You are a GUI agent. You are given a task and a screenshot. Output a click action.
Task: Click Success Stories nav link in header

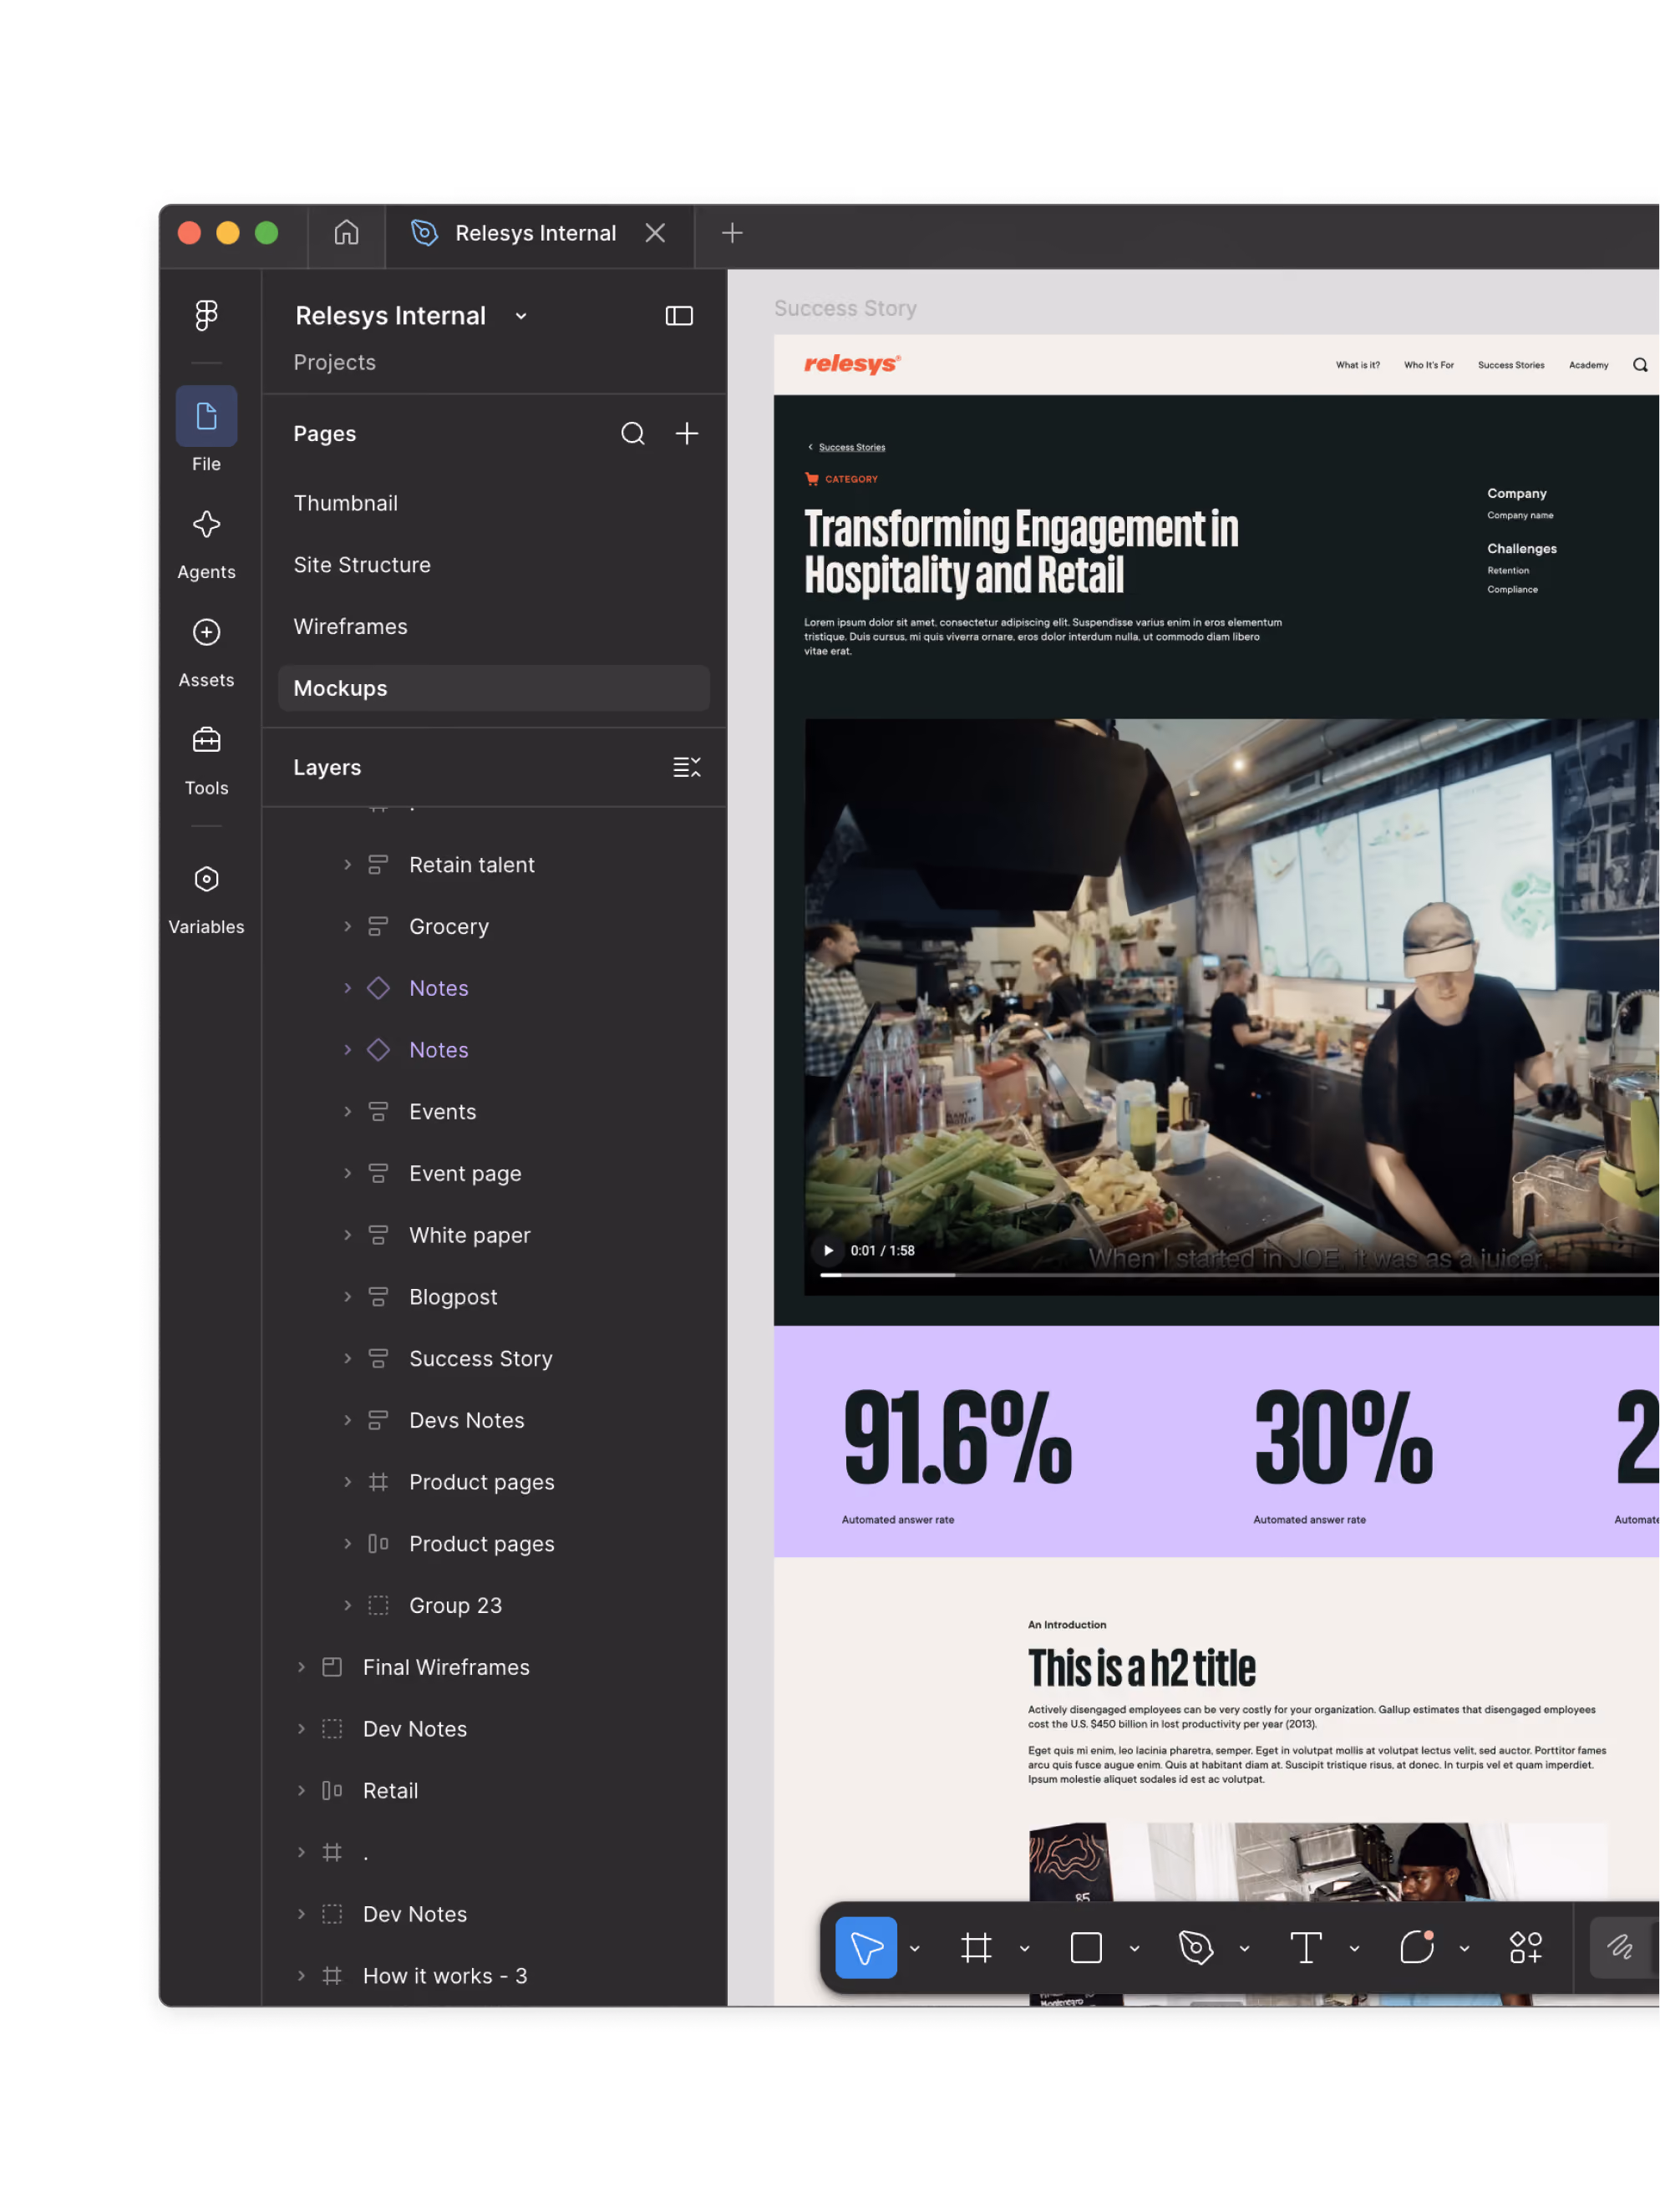[x=1511, y=365]
